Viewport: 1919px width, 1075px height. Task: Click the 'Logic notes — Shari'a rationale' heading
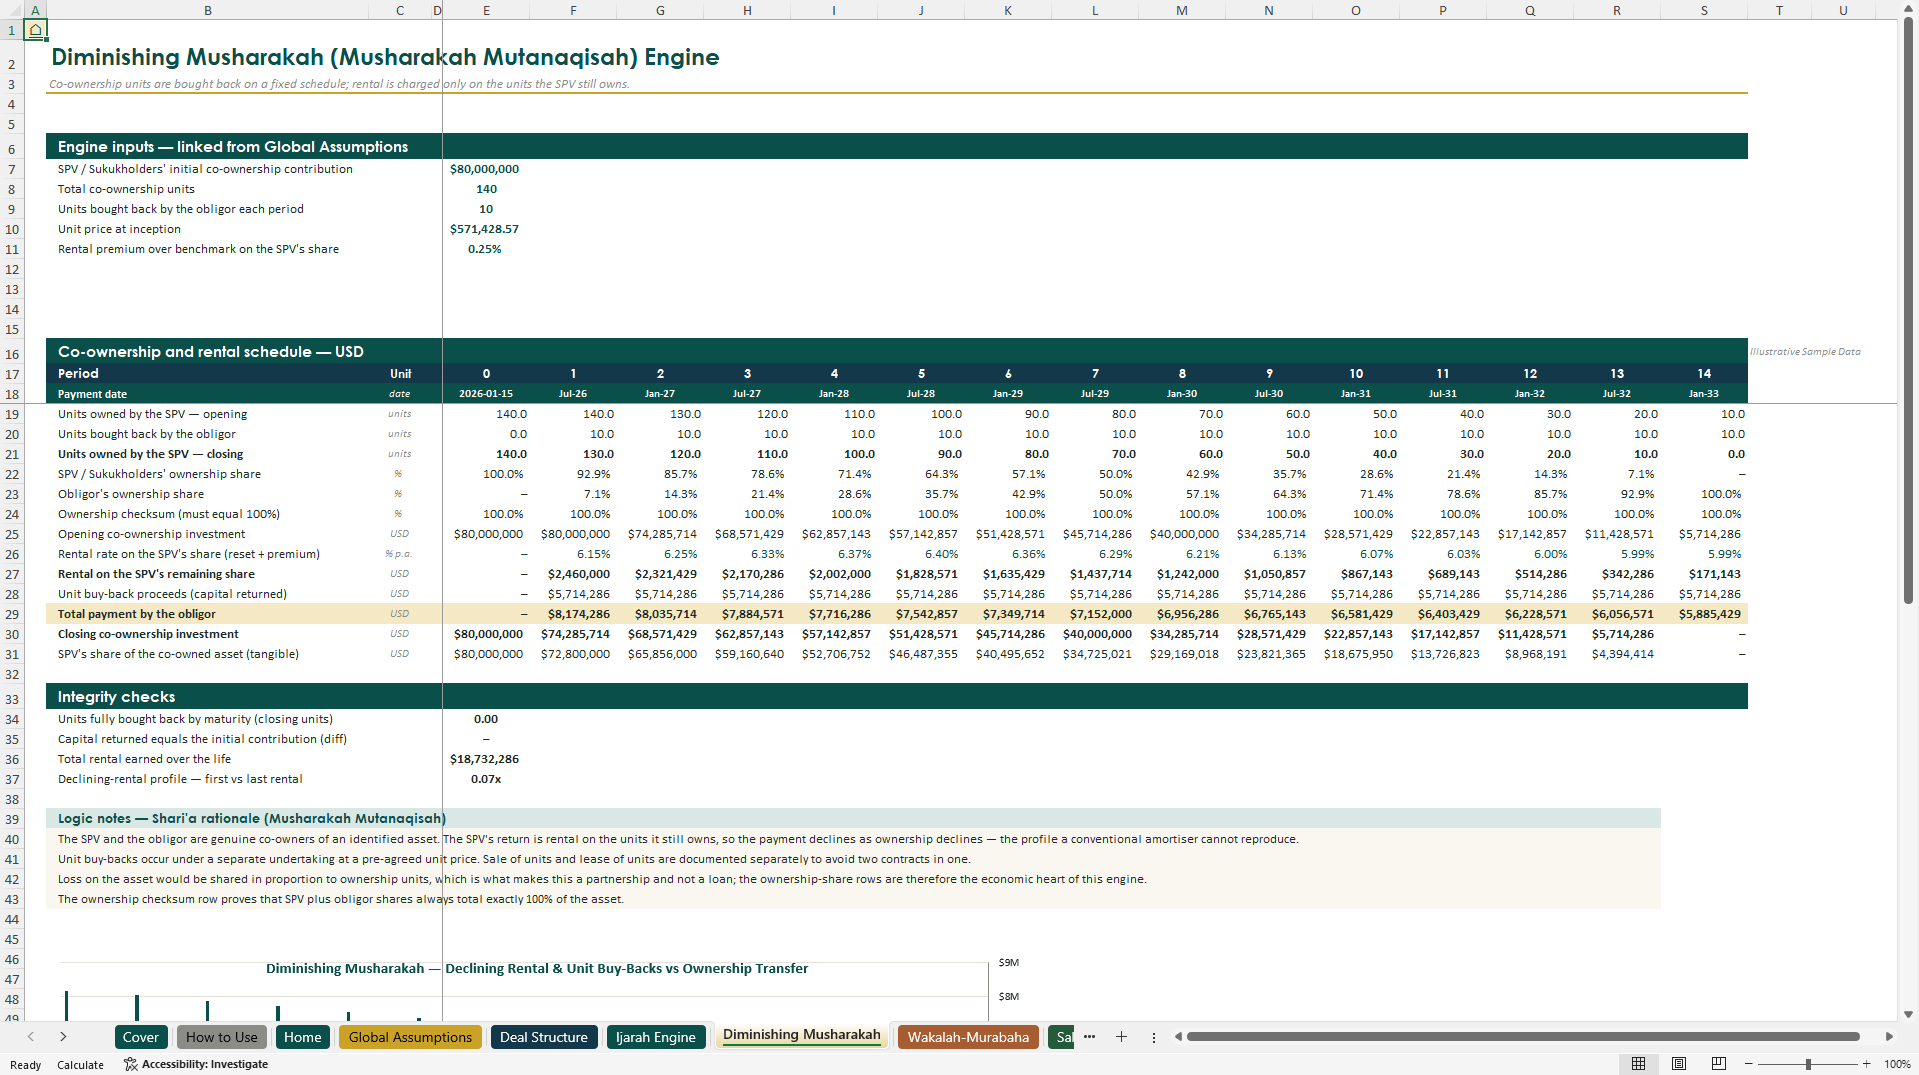[x=252, y=818]
